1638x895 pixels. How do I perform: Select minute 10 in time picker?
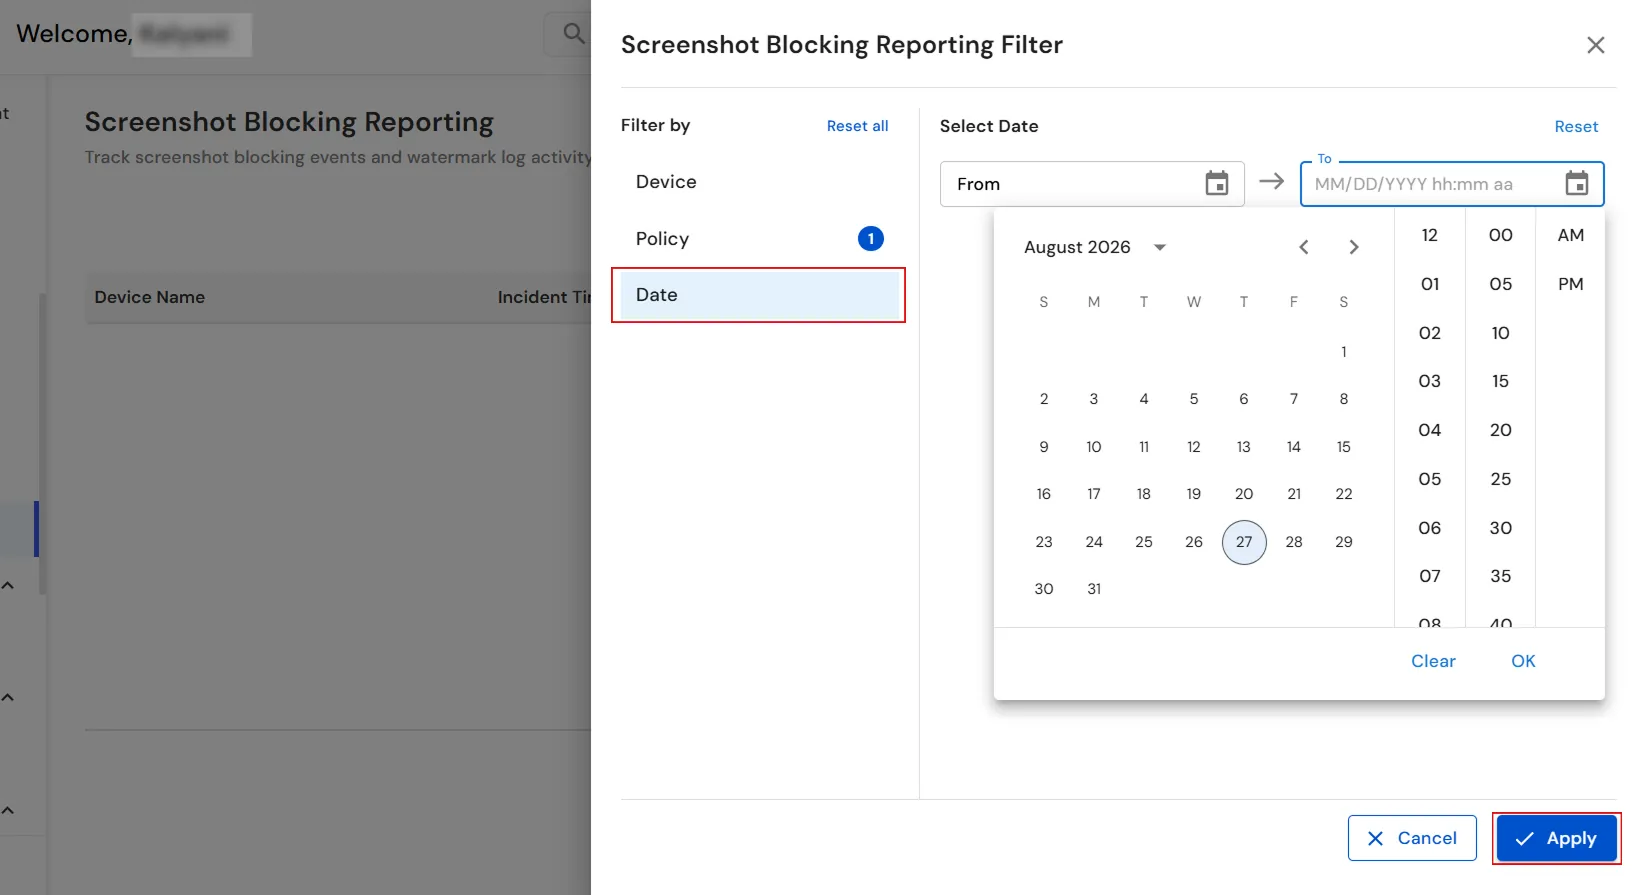coord(1500,333)
